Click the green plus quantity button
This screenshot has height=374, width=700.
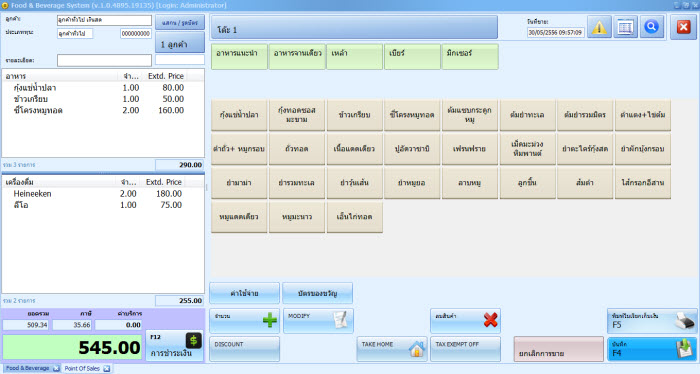(x=245, y=320)
